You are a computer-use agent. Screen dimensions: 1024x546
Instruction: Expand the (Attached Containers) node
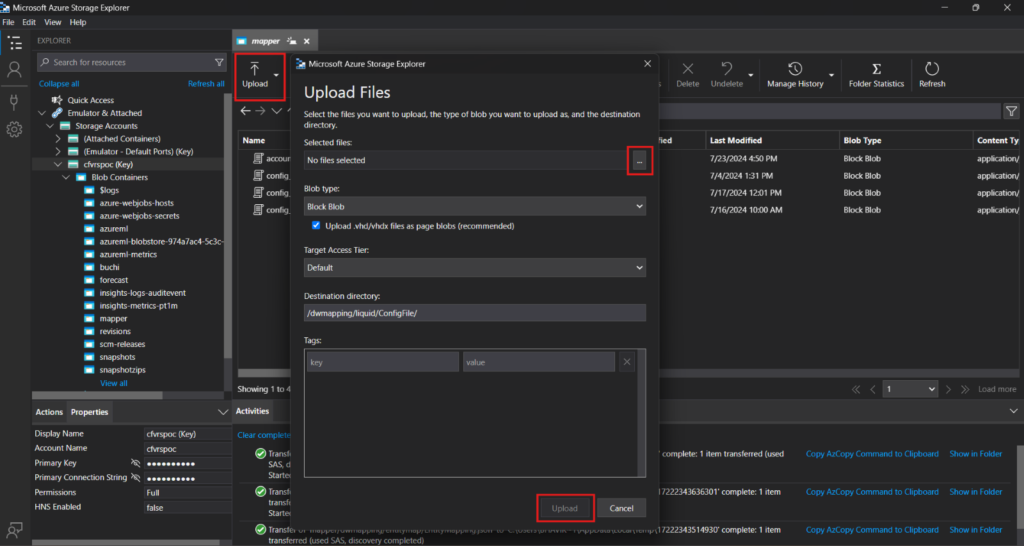tap(58, 139)
